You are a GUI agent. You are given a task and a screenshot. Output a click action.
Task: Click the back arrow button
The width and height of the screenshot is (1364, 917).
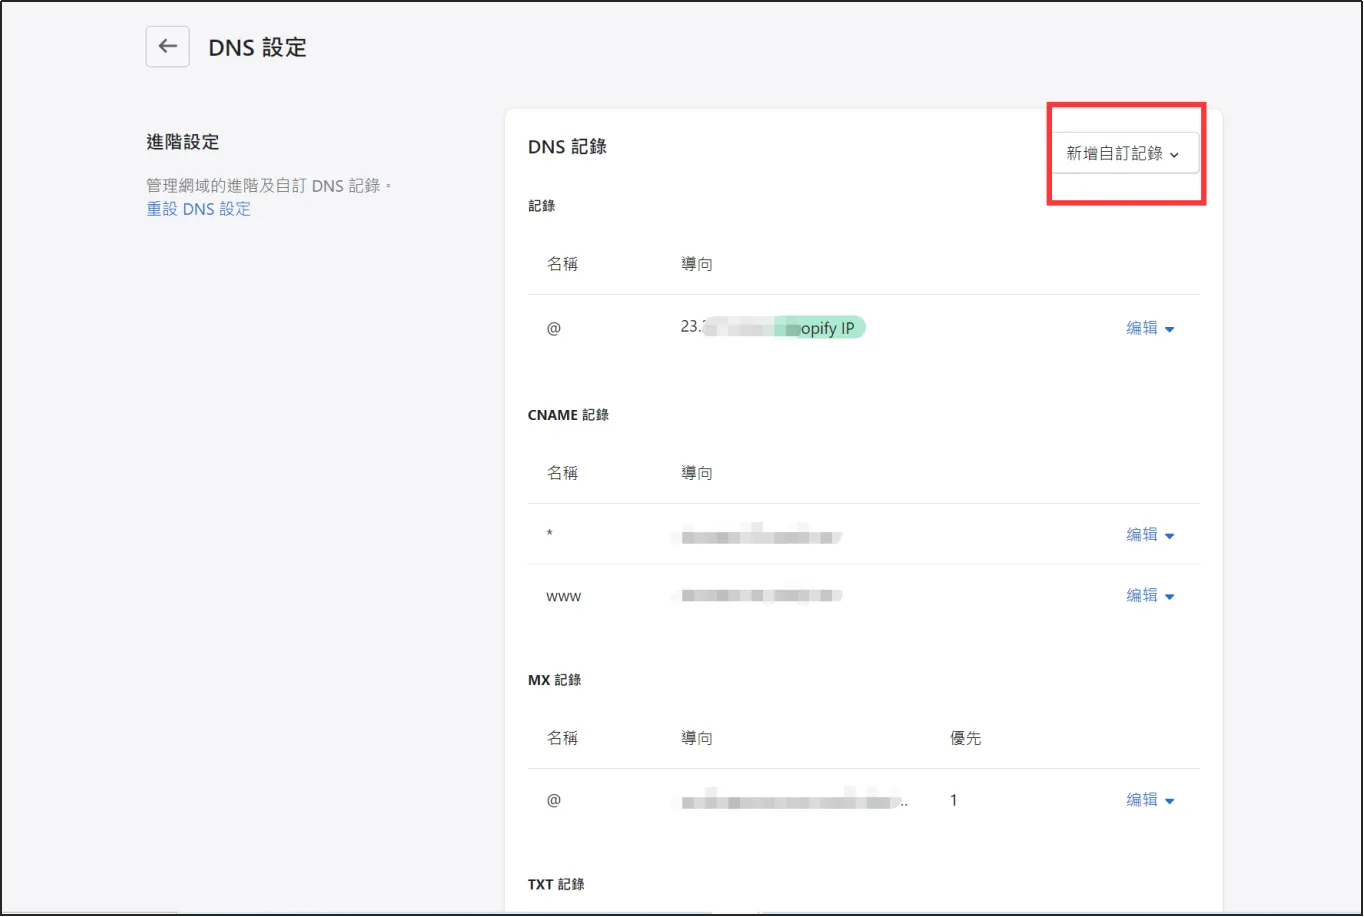pos(168,47)
